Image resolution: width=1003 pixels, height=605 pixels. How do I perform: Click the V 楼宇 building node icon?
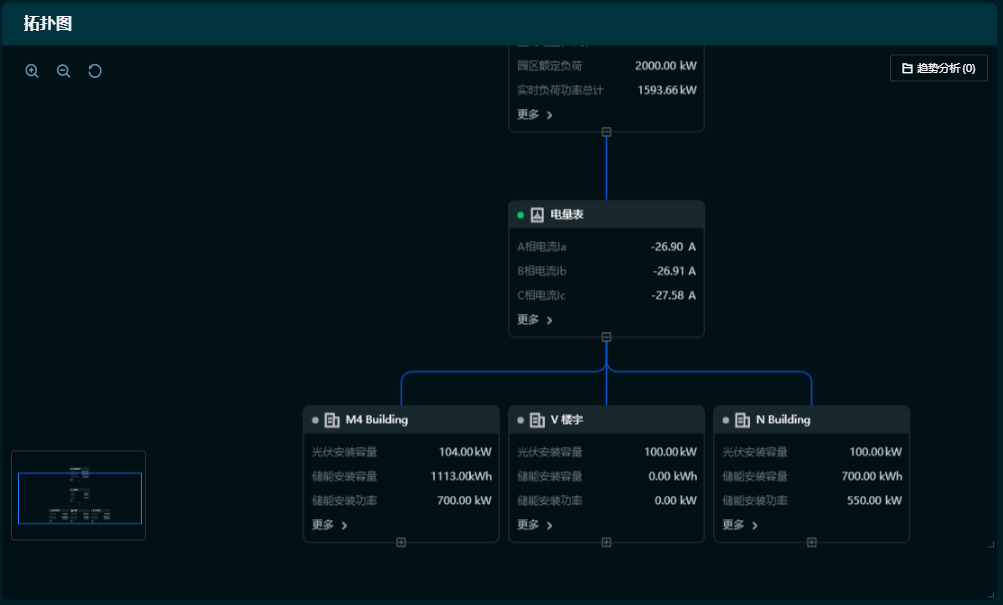pyautogui.click(x=537, y=420)
